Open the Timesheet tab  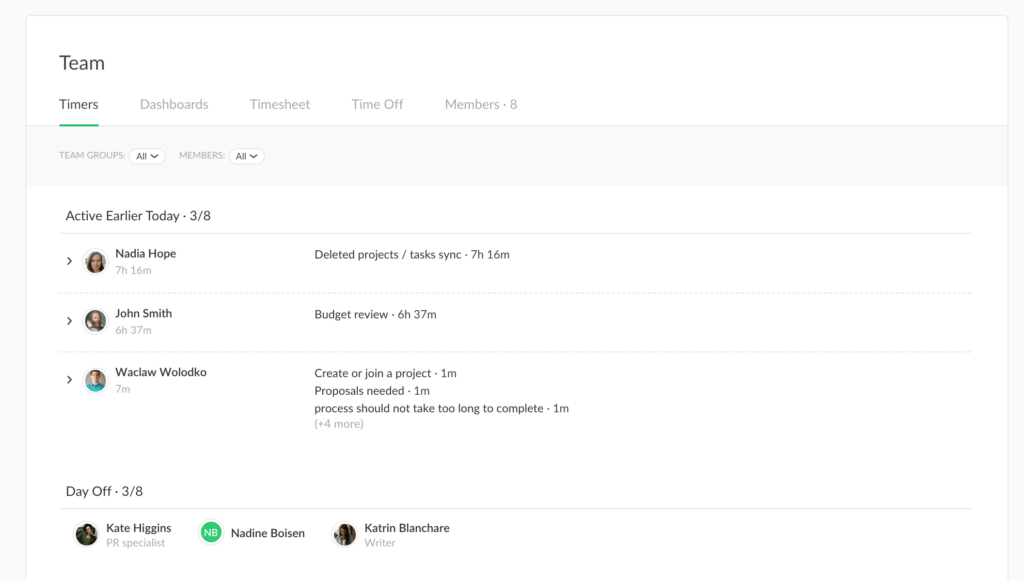coord(280,104)
